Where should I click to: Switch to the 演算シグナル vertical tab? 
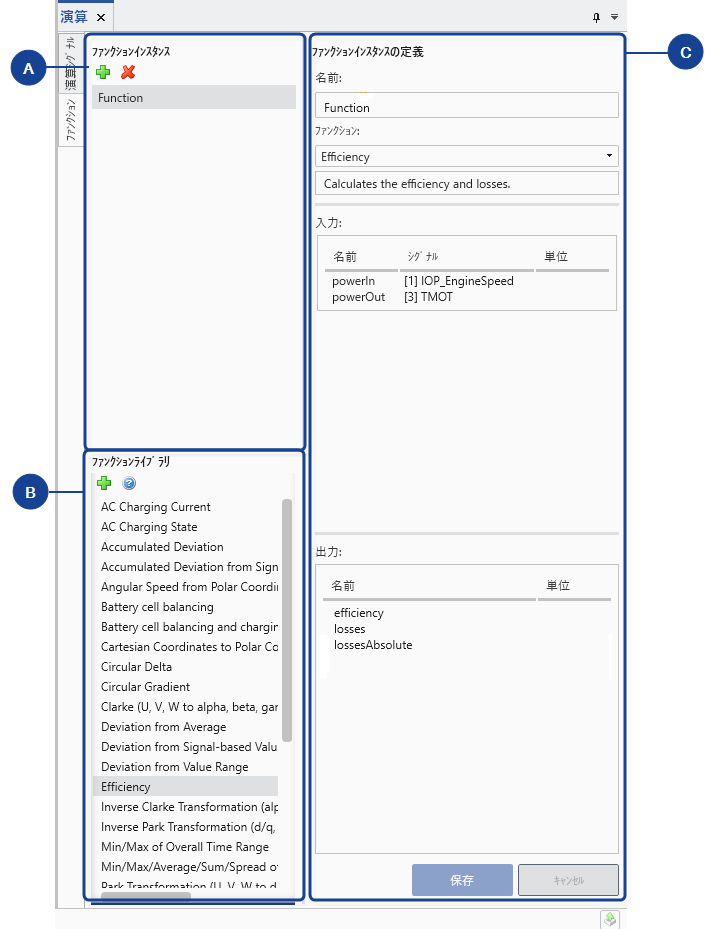(70, 64)
